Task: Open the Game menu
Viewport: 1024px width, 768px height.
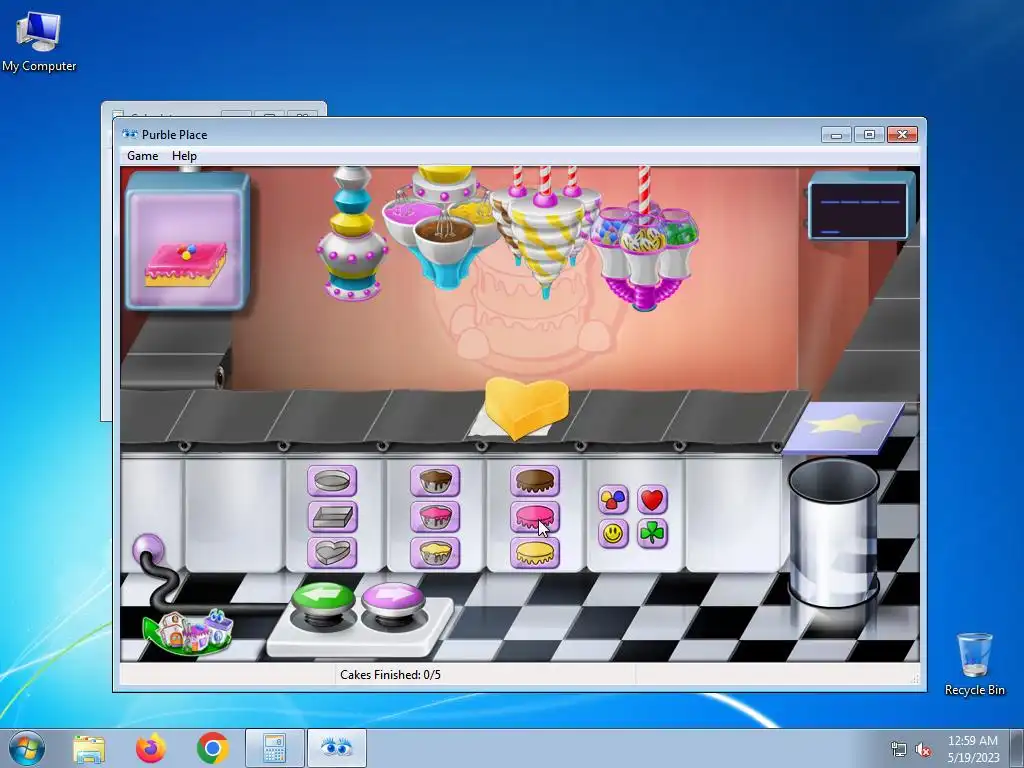Action: click(142, 156)
